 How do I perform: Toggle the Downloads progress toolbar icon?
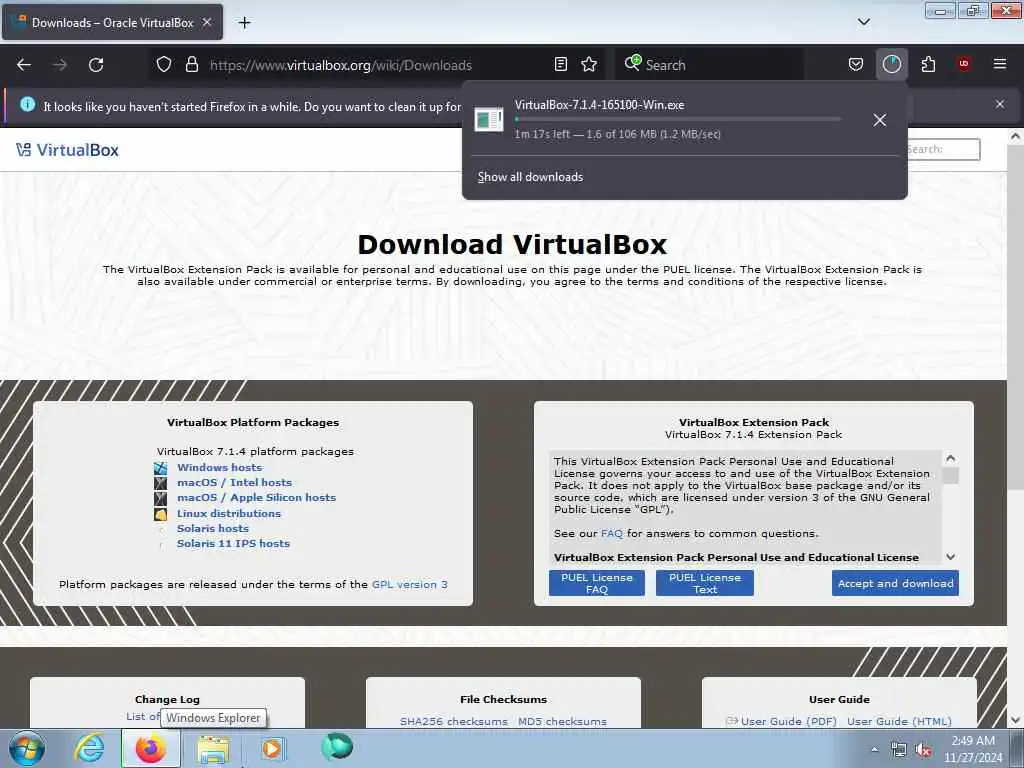891,64
